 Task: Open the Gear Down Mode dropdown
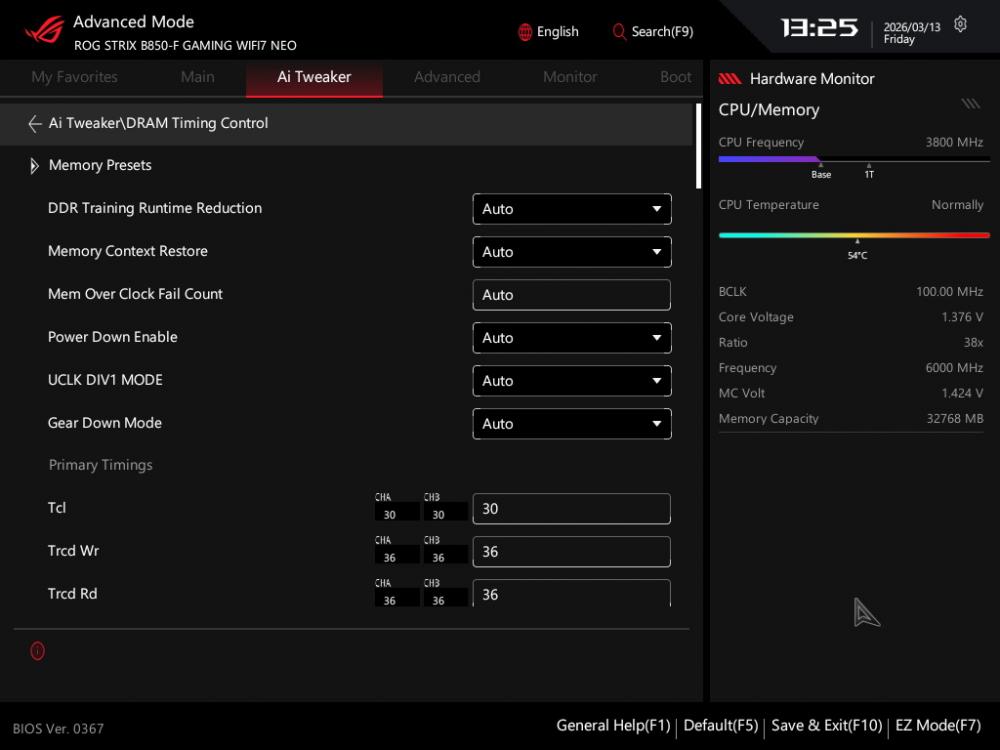[571, 424]
